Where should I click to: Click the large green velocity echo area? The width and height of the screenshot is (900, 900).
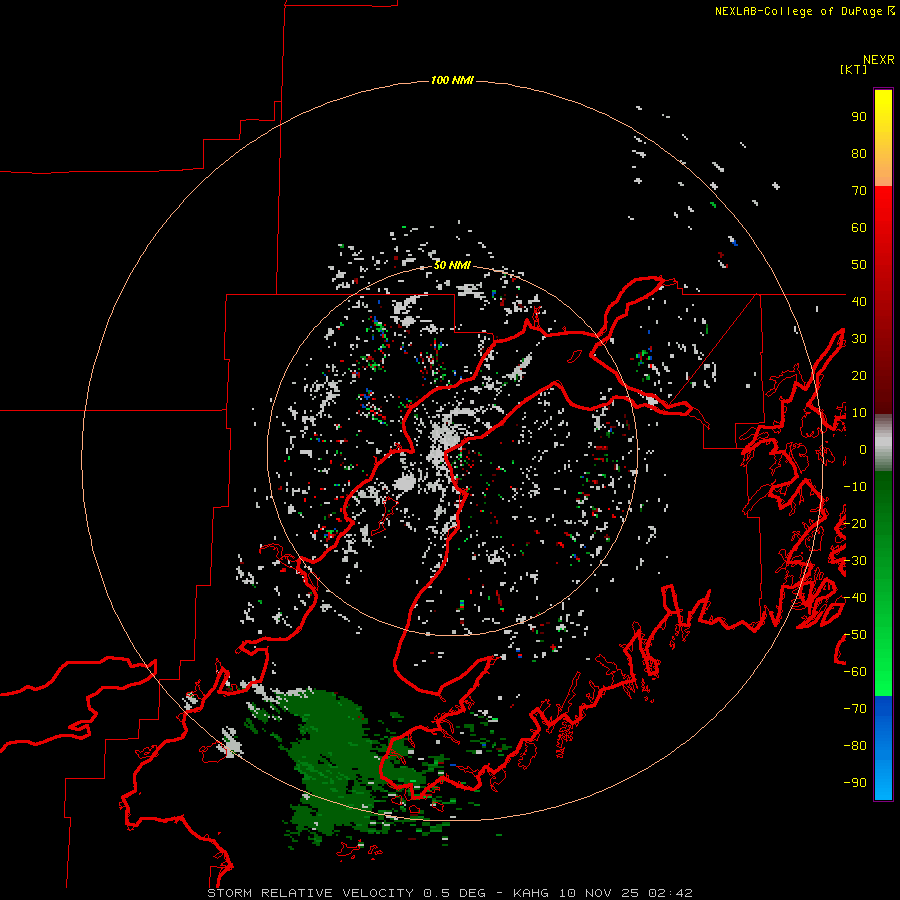[336, 763]
